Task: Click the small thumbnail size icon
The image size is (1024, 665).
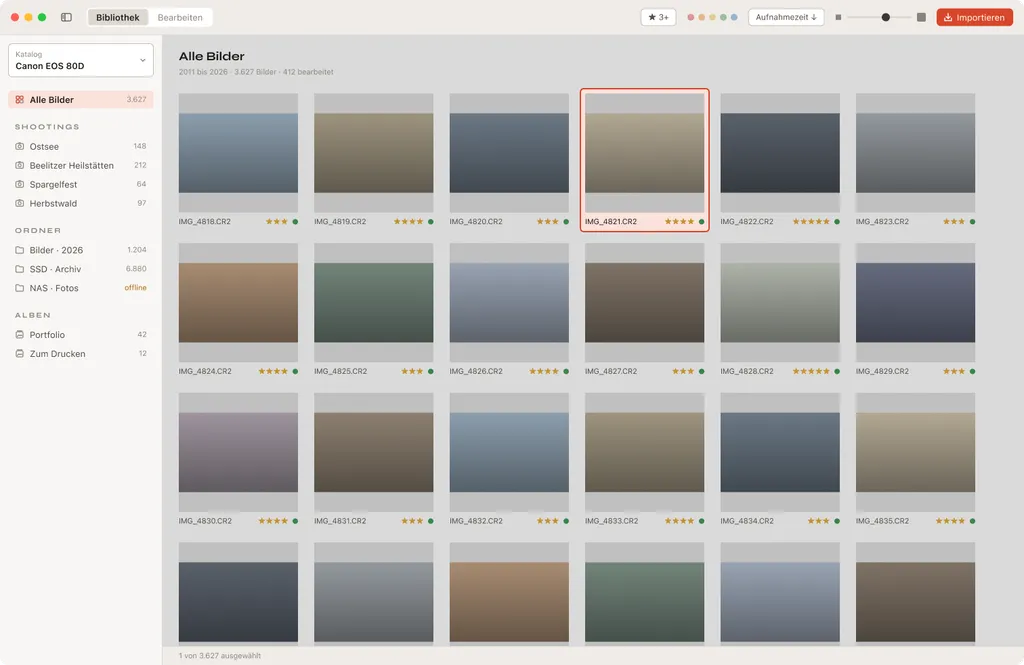Action: [839, 18]
